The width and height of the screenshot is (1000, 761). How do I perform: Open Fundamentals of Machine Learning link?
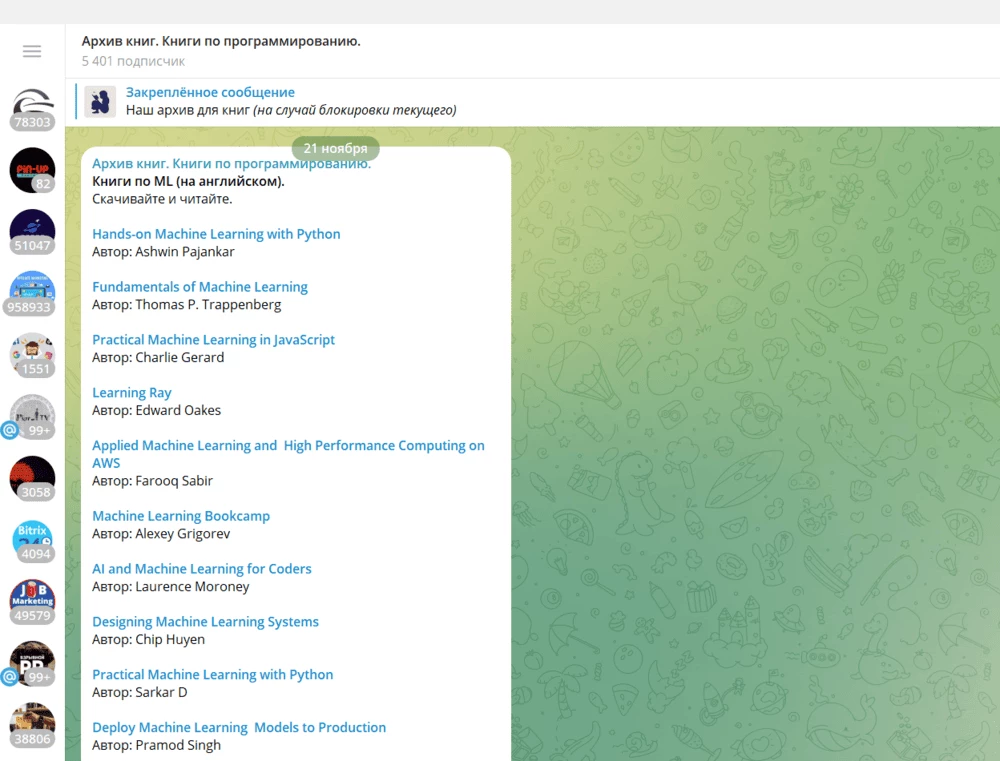[200, 287]
